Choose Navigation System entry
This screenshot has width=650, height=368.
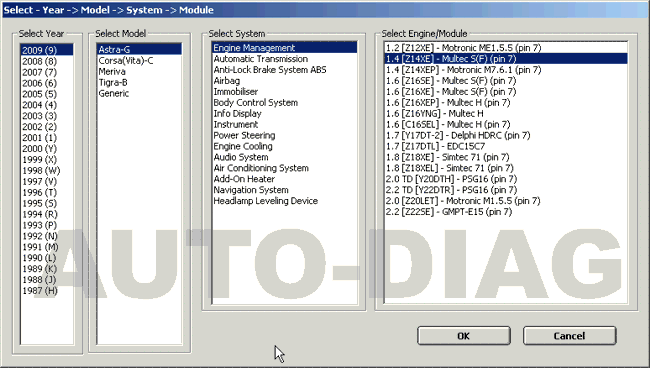284,189
